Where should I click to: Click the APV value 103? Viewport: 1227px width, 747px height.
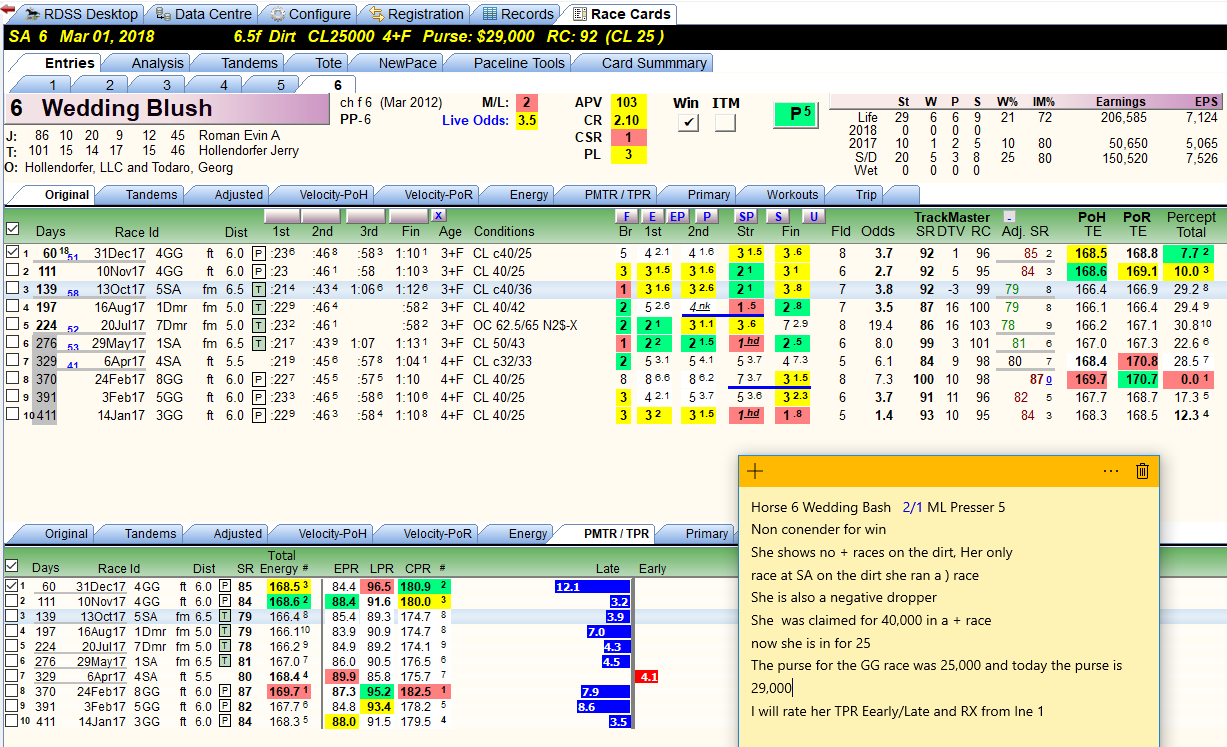626,103
